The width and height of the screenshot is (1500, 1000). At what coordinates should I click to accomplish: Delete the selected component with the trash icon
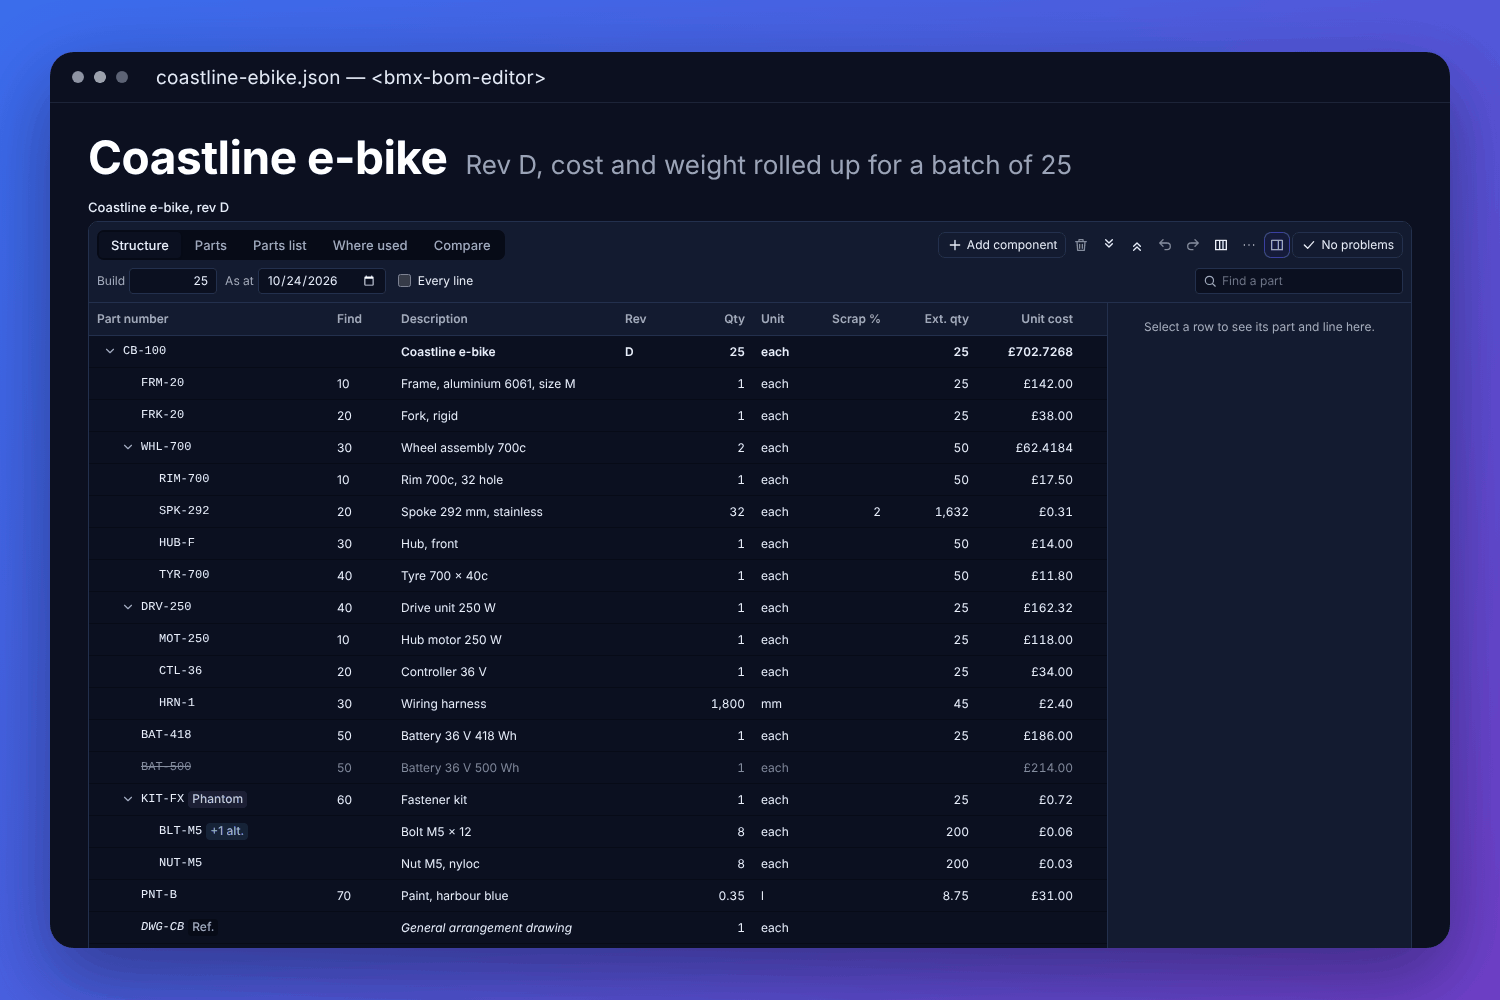coord(1081,245)
